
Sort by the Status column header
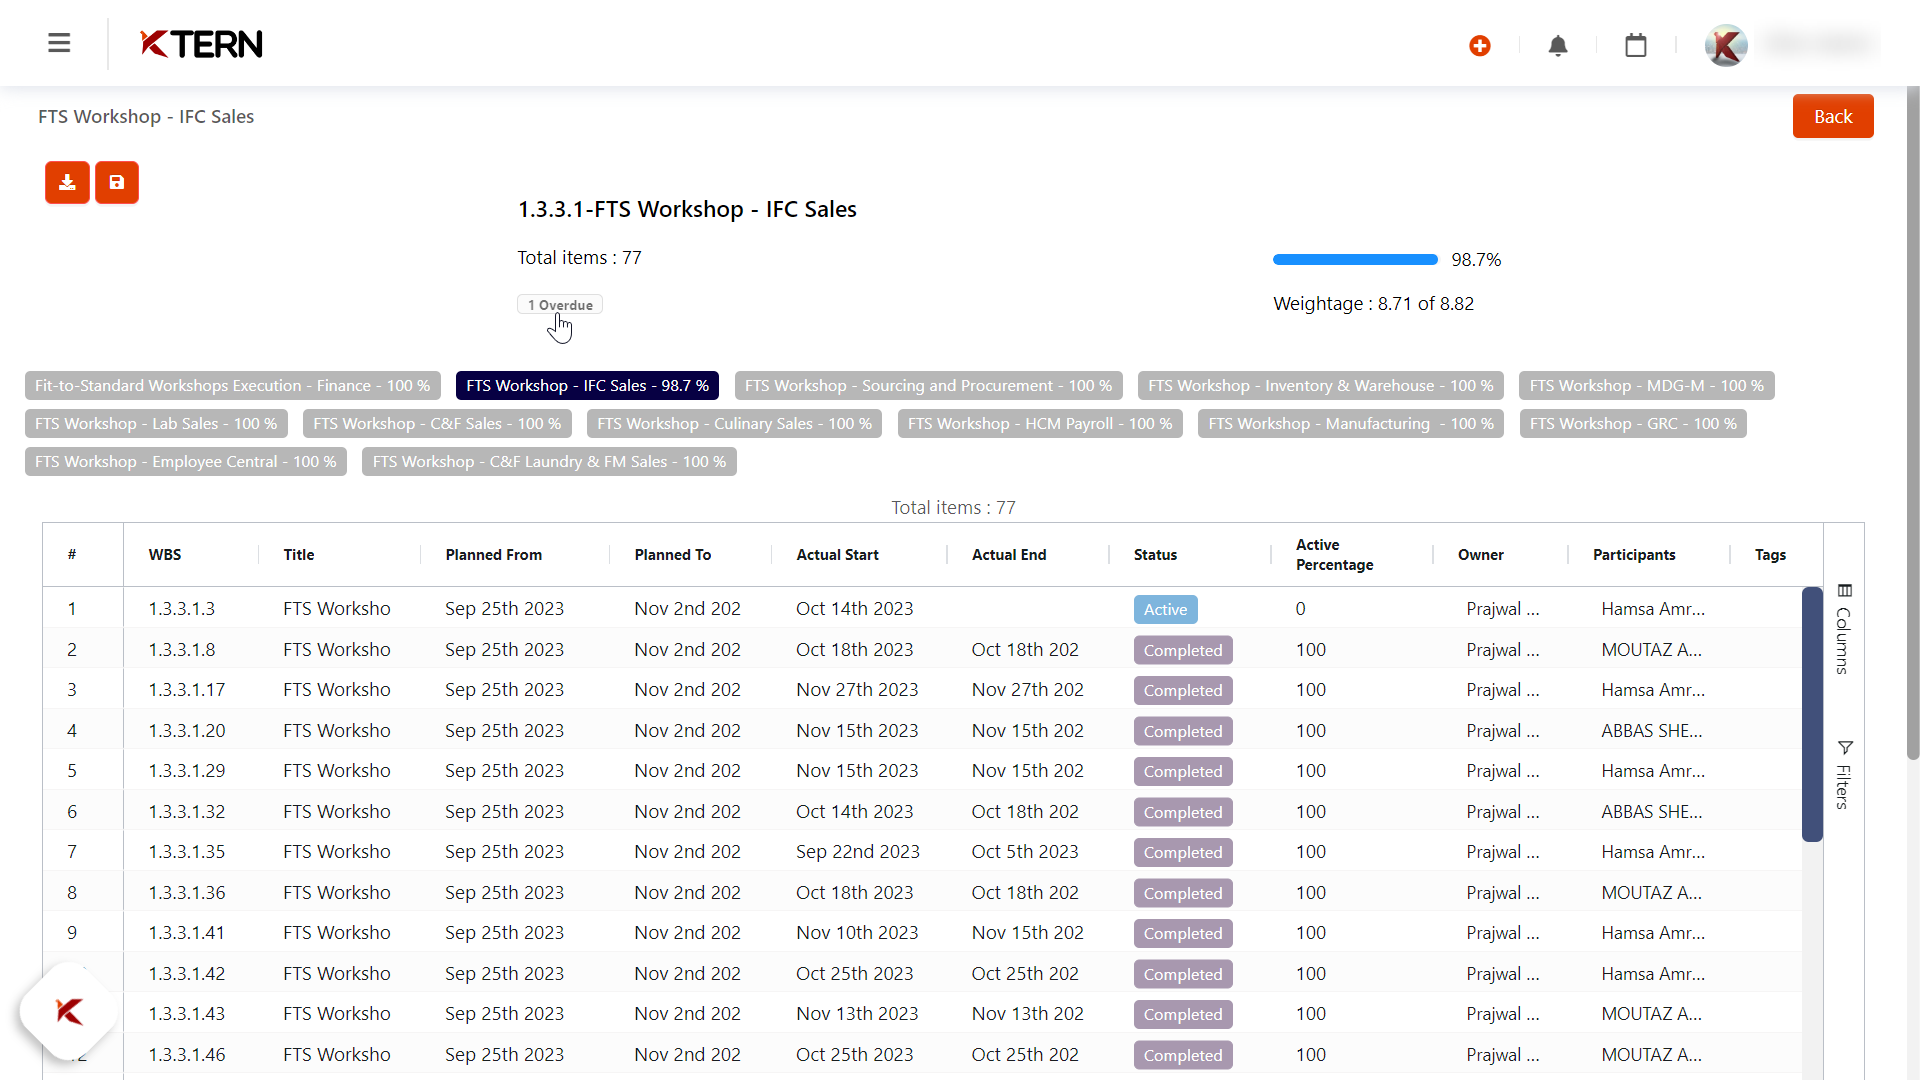1155,555
